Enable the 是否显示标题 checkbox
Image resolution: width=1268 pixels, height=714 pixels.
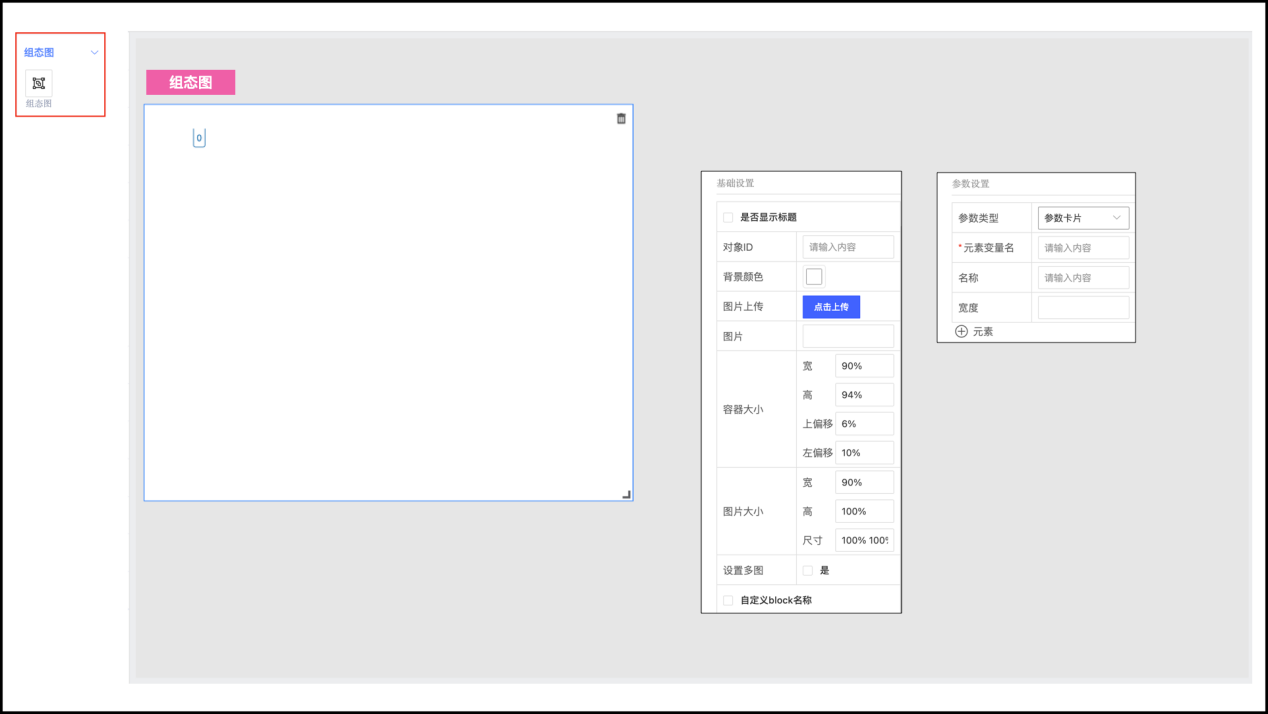pyautogui.click(x=728, y=217)
